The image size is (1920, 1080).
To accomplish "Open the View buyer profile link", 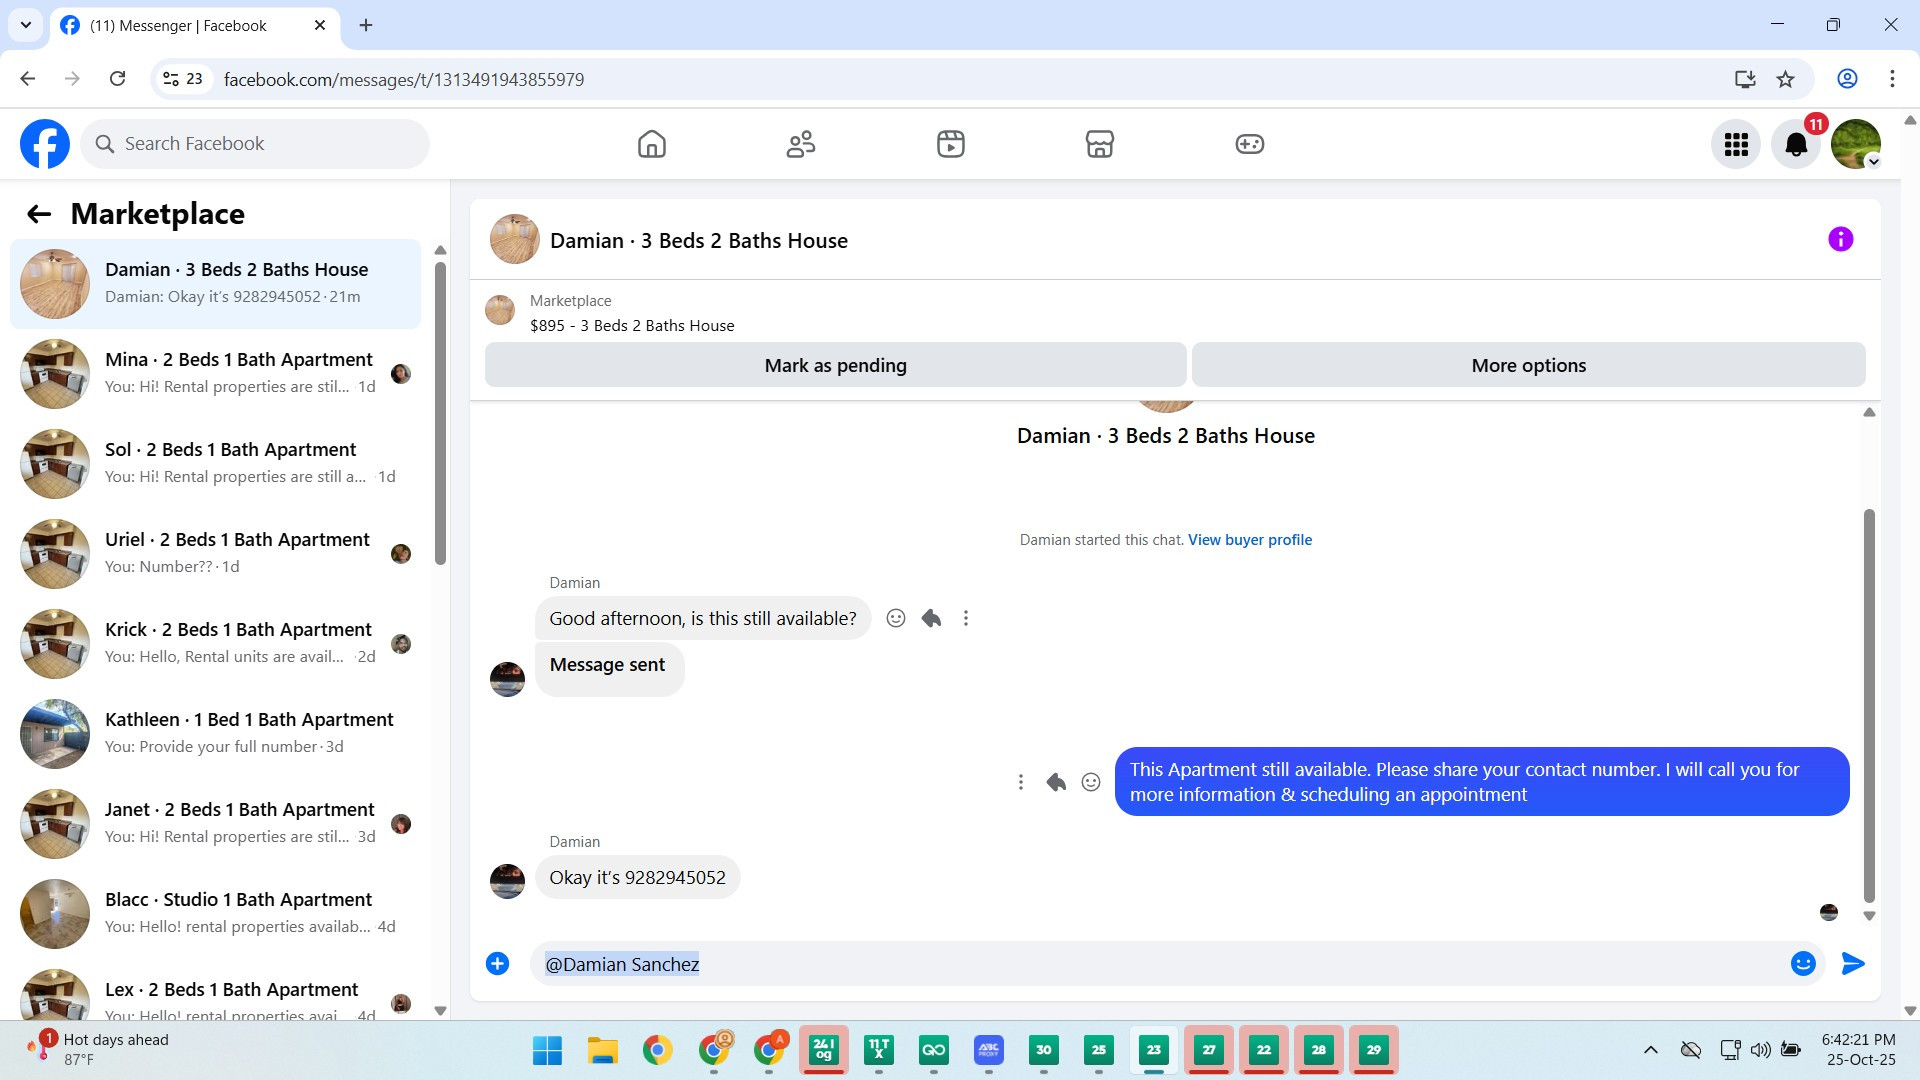I will point(1249,540).
